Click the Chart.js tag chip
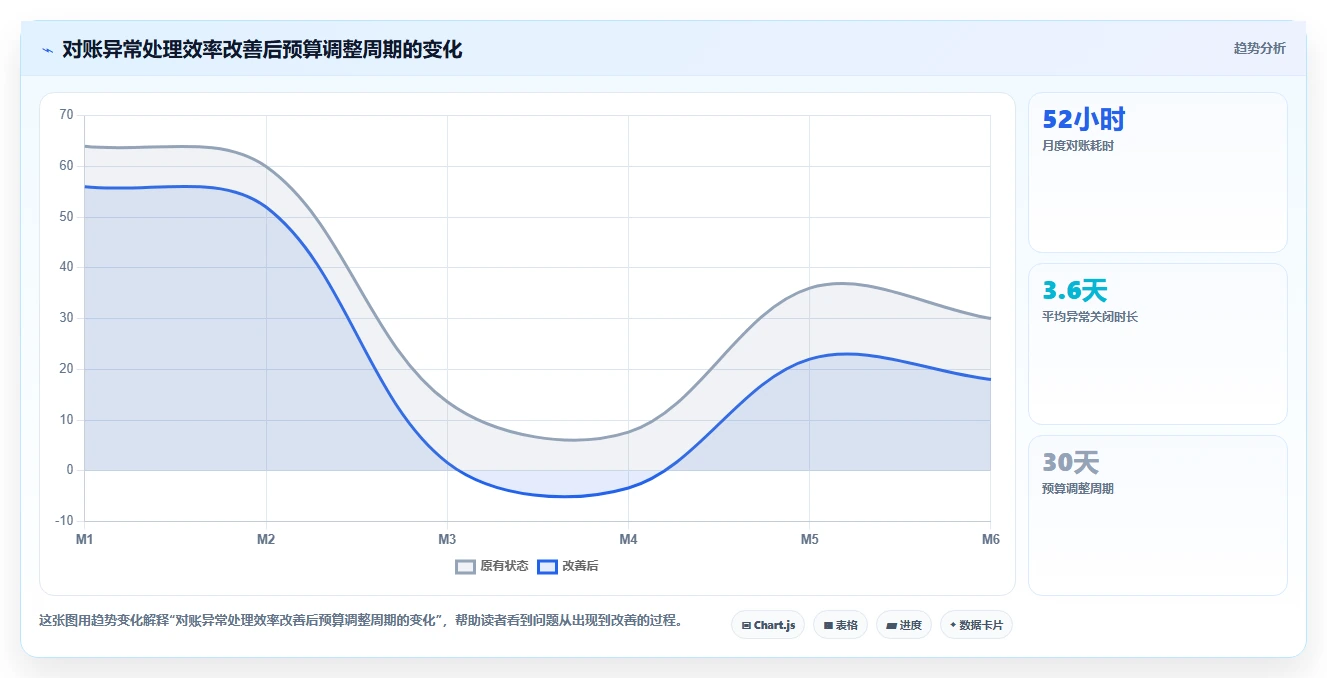1327x678 pixels. coord(768,625)
